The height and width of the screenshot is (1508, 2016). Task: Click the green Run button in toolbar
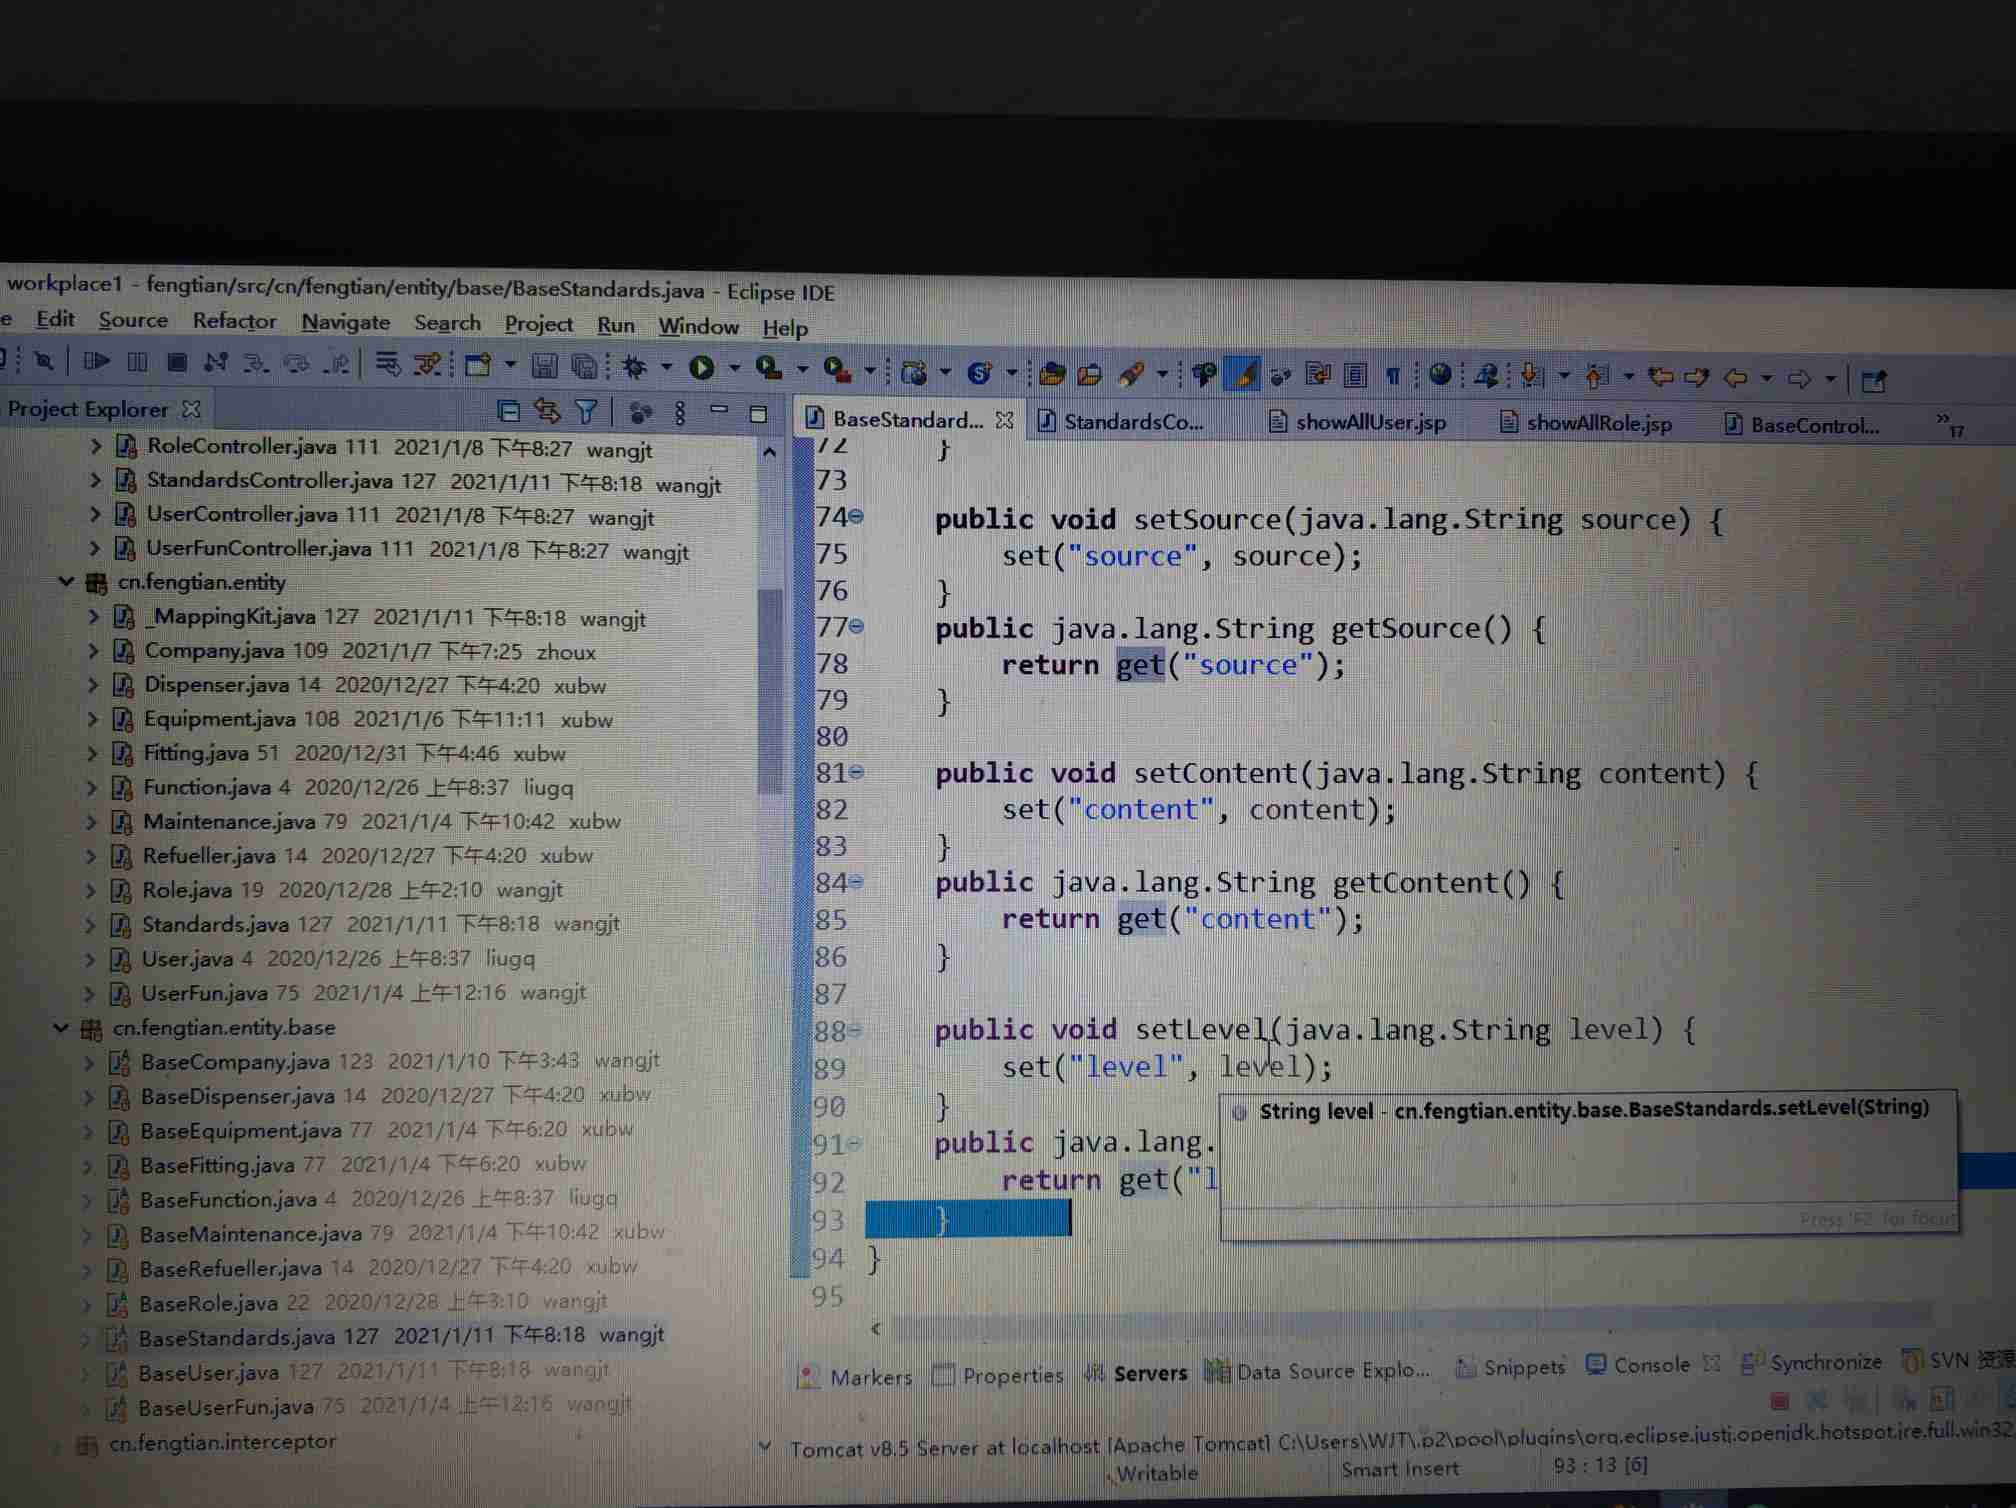pyautogui.click(x=702, y=368)
